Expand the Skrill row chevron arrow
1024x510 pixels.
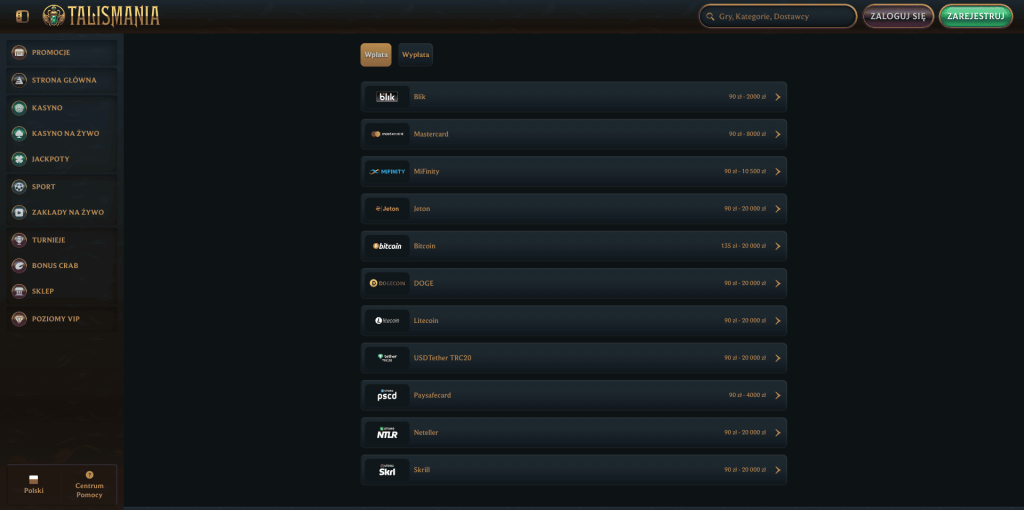coord(778,470)
